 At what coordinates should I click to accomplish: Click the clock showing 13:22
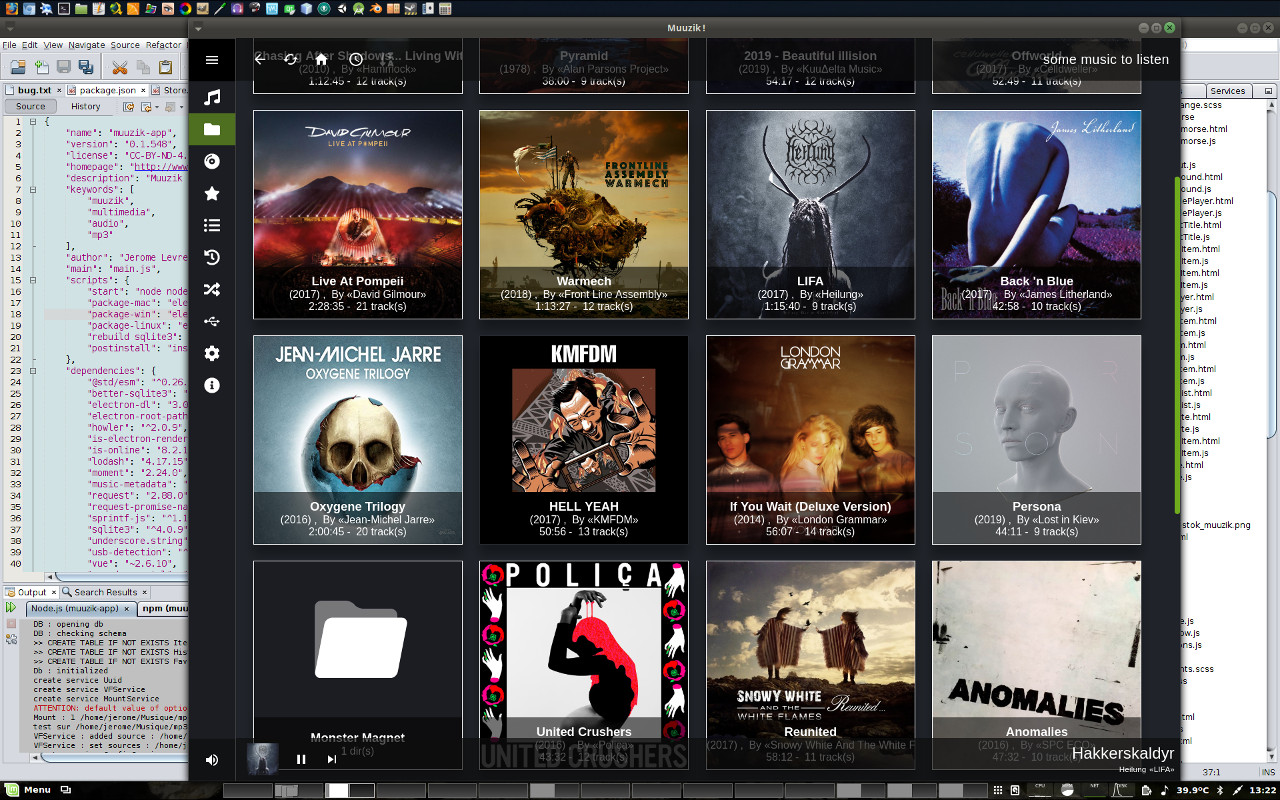1262,790
